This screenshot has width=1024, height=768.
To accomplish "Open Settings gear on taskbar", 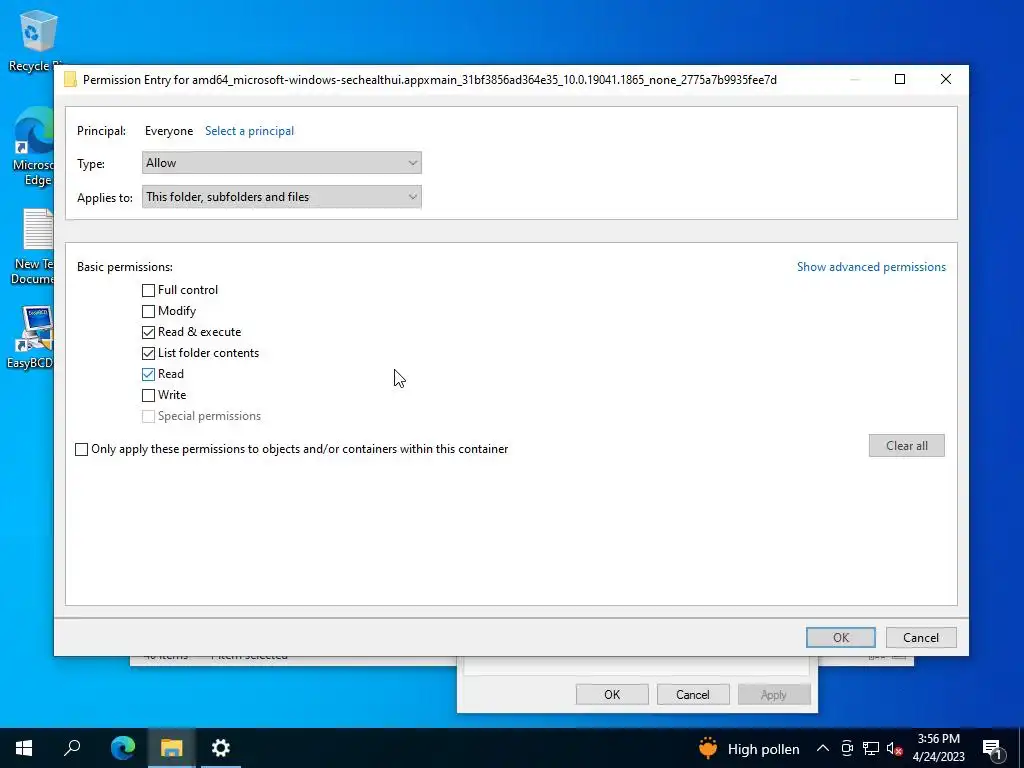I will (221, 748).
